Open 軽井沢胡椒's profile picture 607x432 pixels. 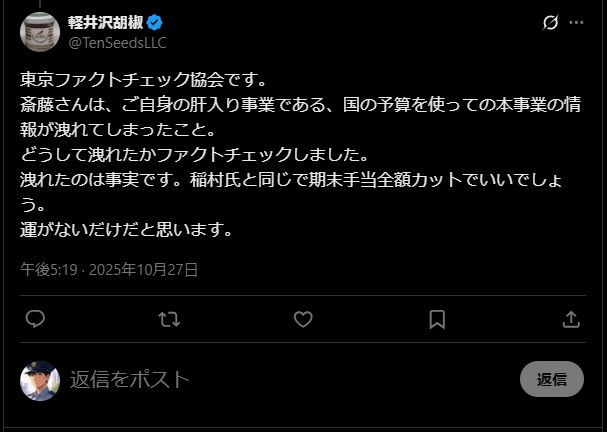coord(40,31)
